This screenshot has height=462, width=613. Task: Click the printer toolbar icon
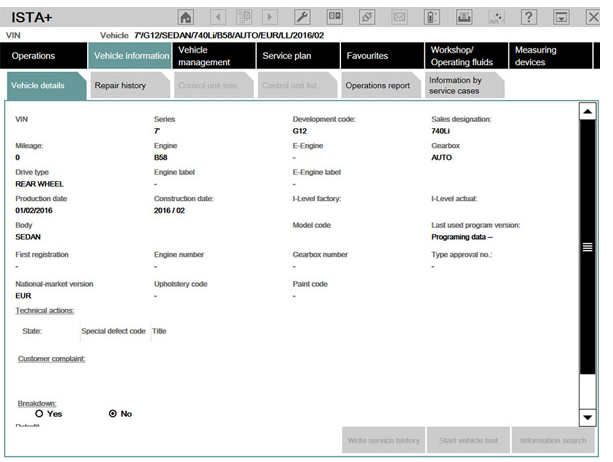click(464, 17)
